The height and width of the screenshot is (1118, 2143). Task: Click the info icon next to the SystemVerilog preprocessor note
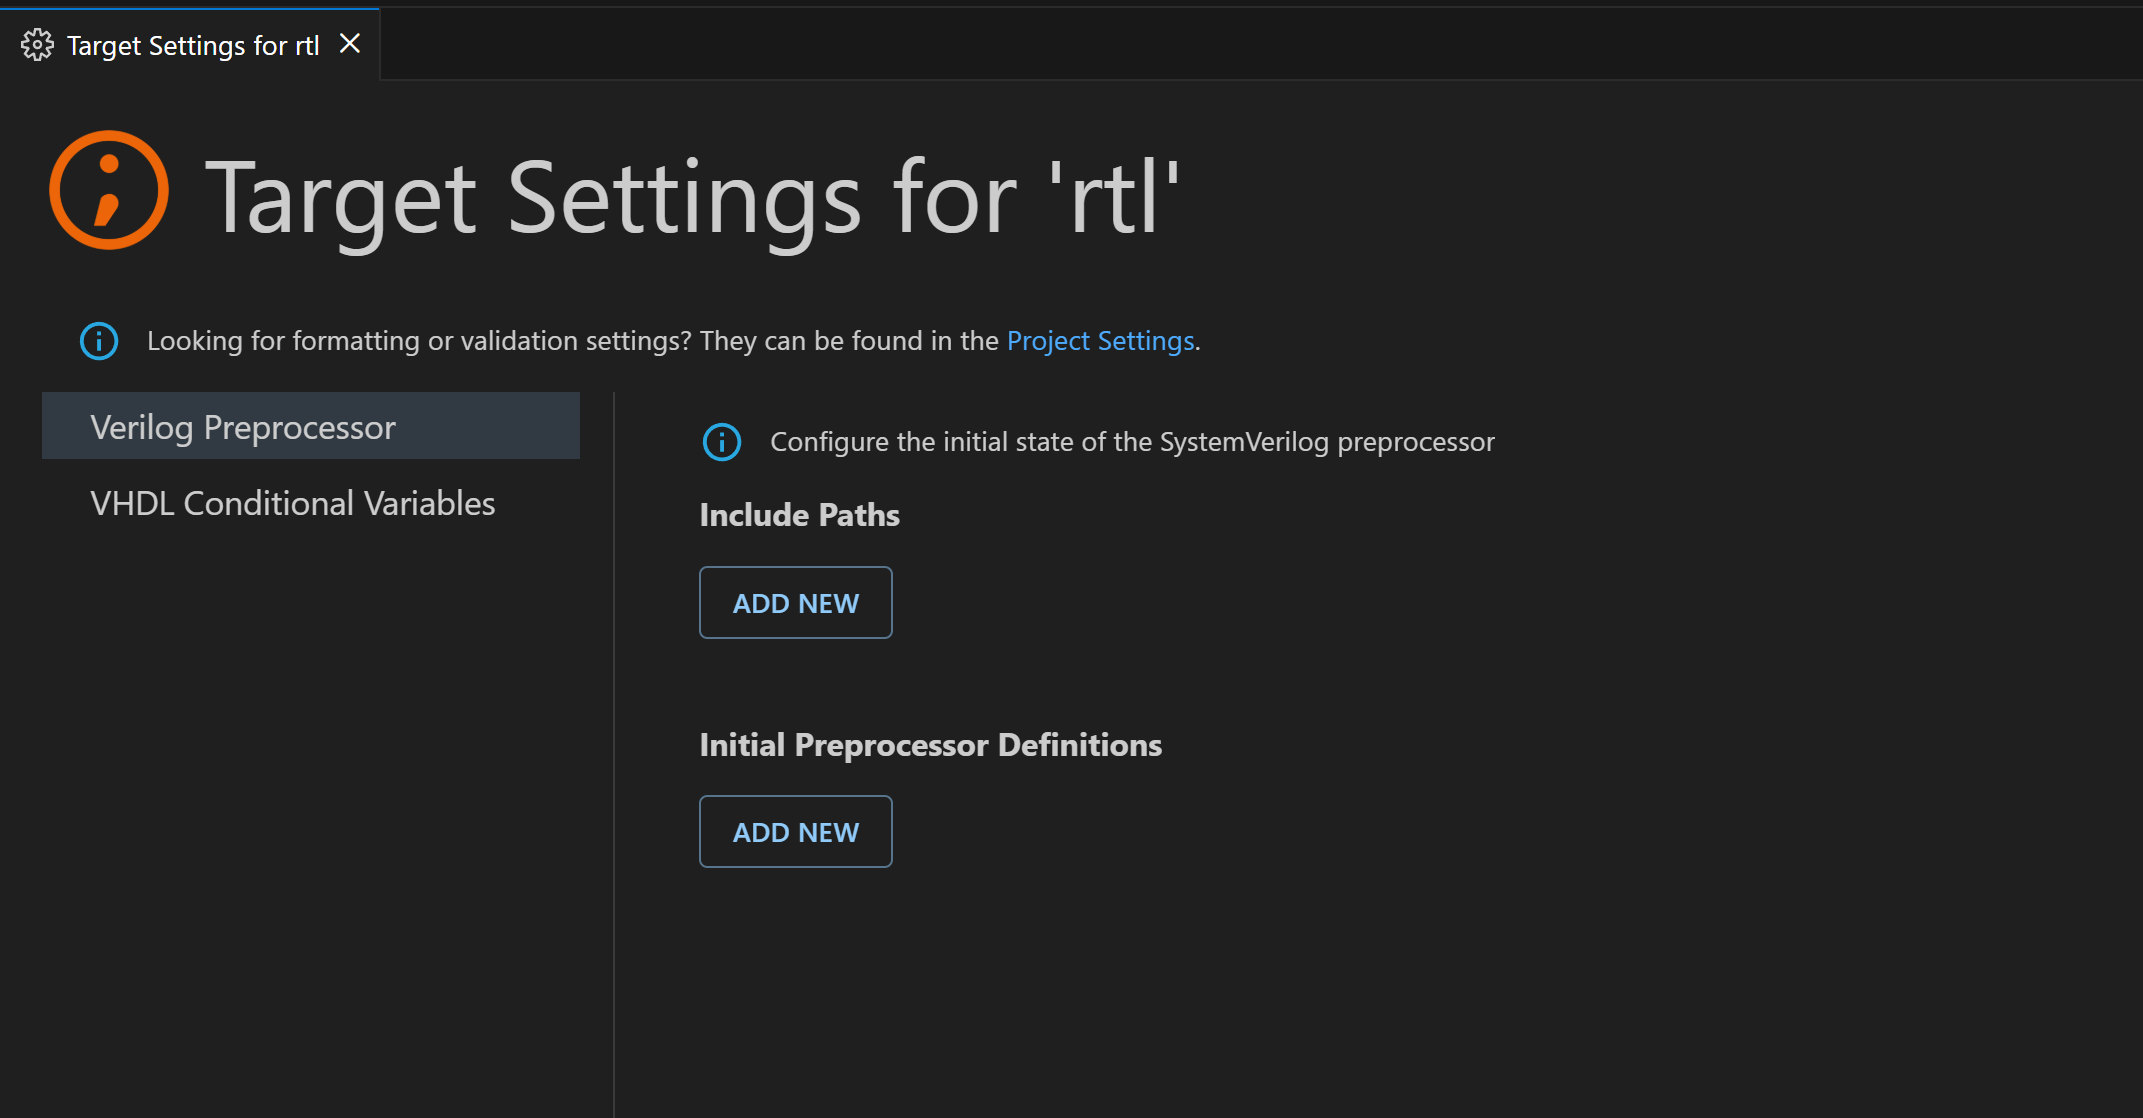click(x=722, y=442)
